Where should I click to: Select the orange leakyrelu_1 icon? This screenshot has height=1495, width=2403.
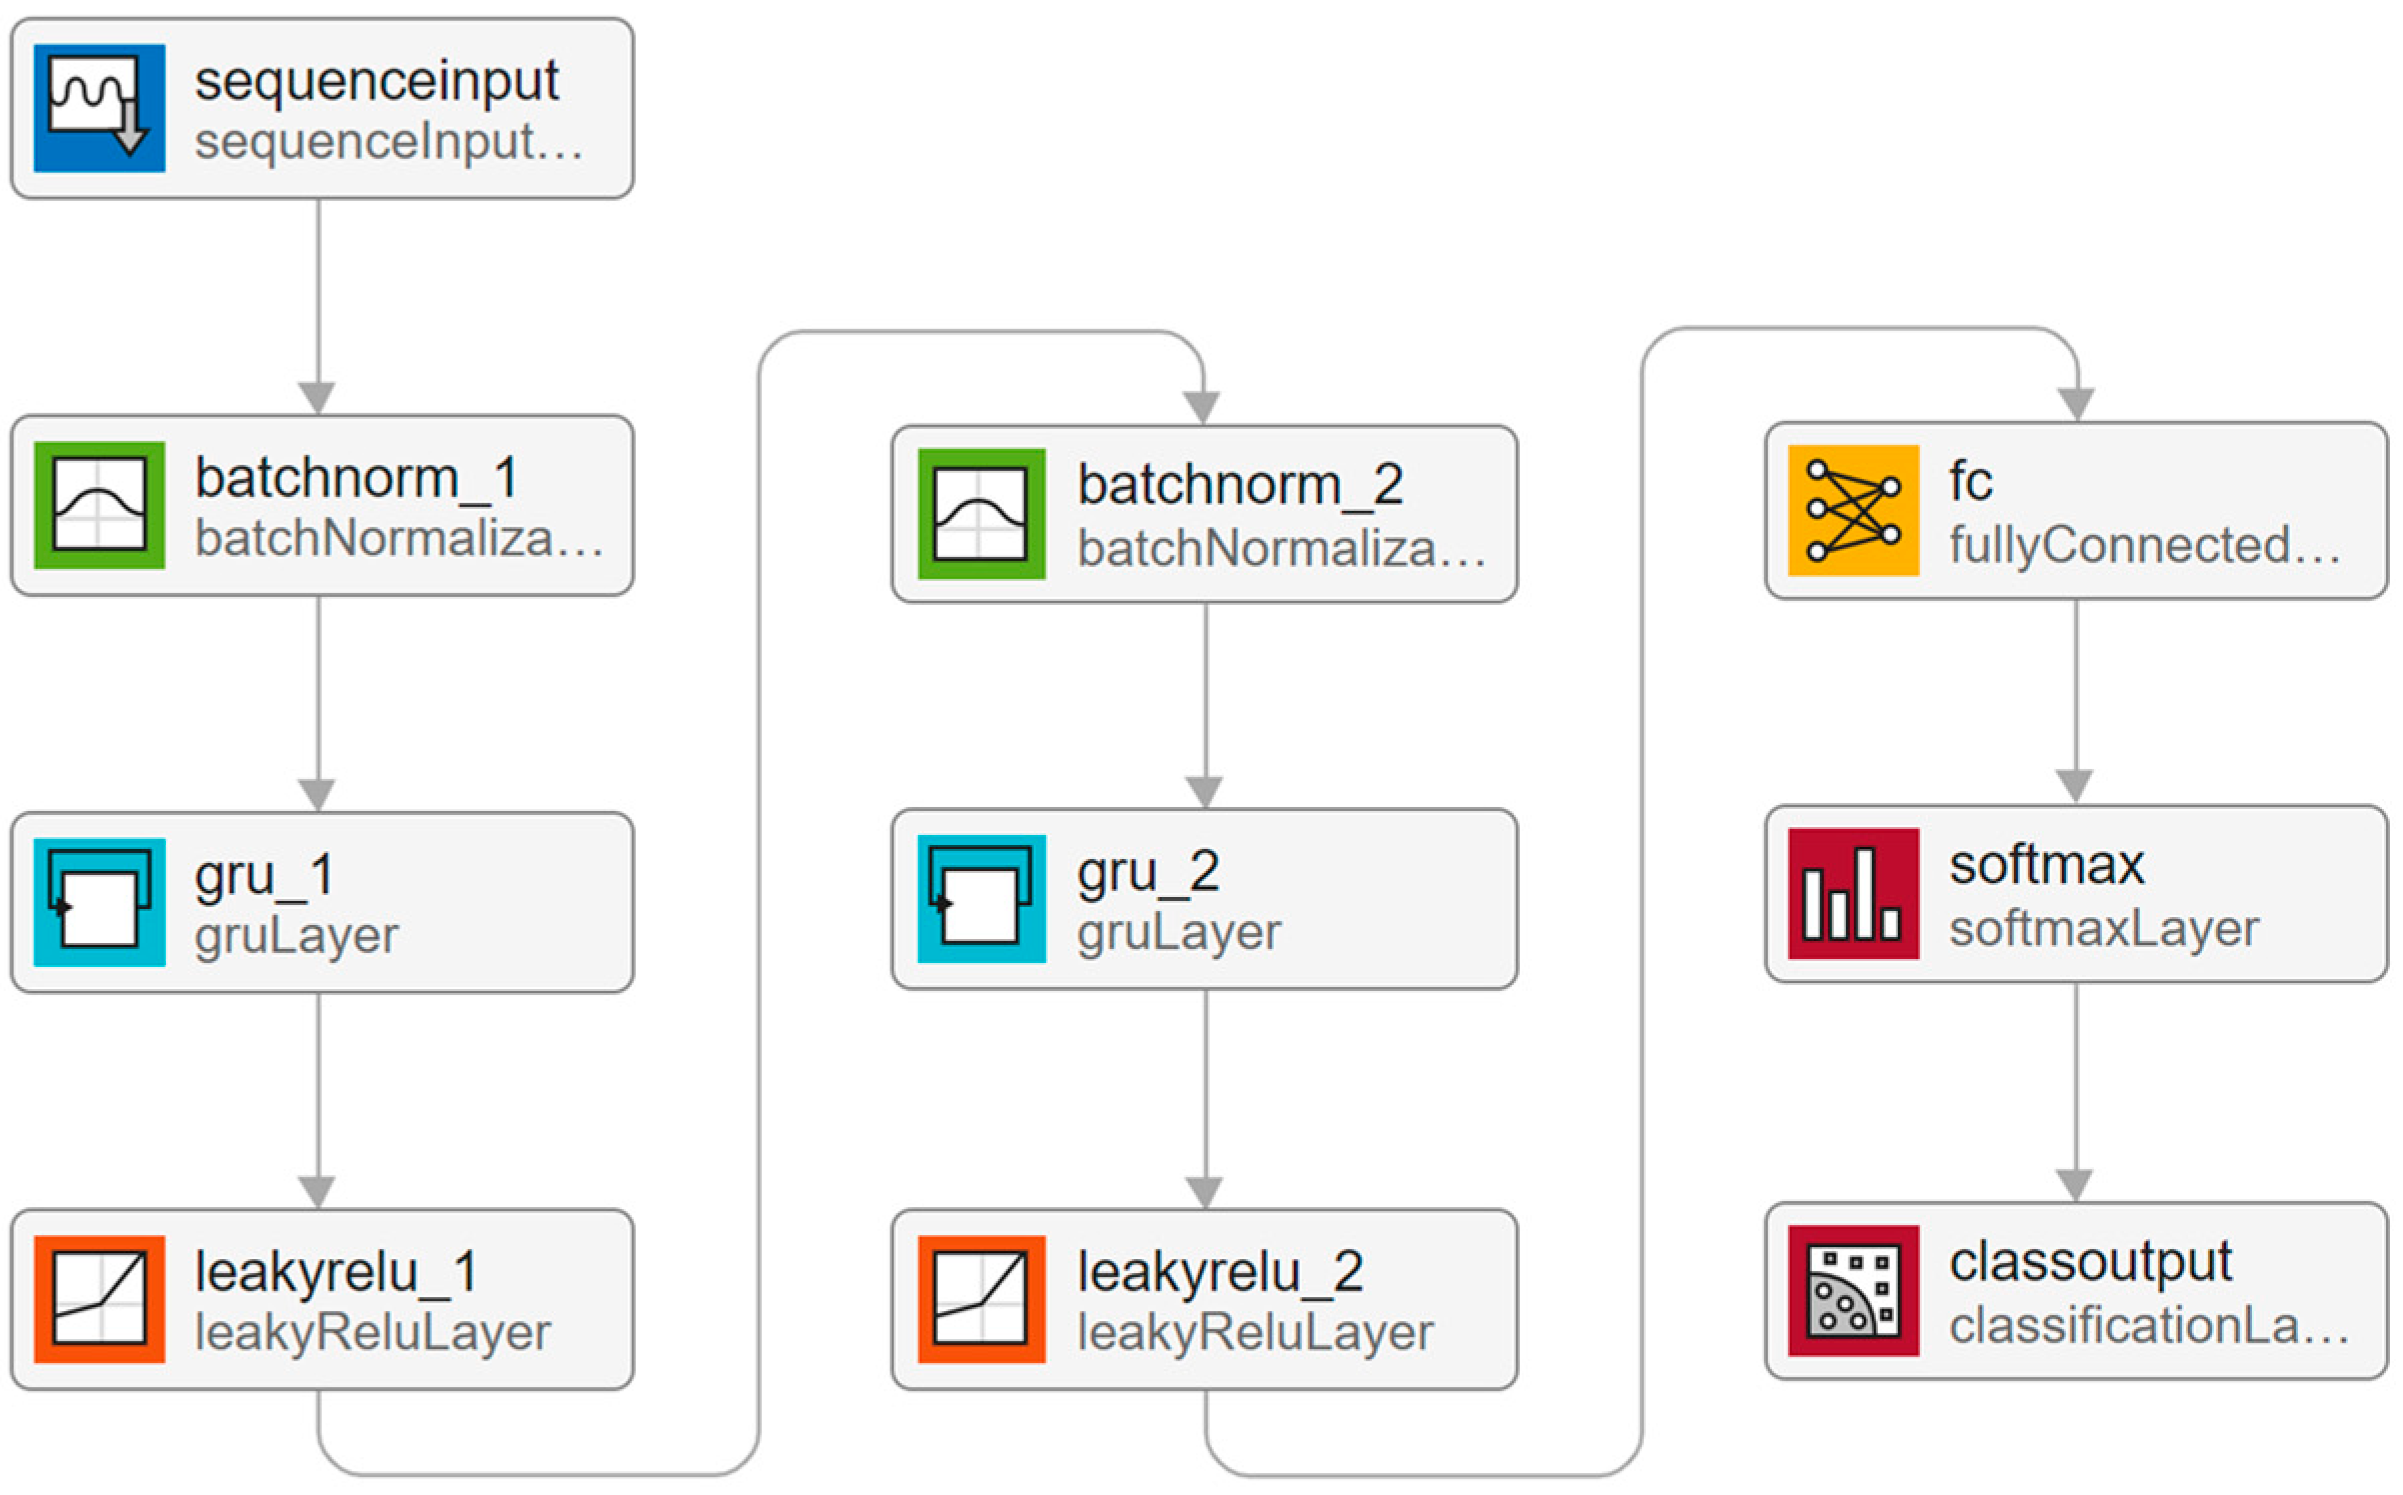click(x=99, y=1299)
